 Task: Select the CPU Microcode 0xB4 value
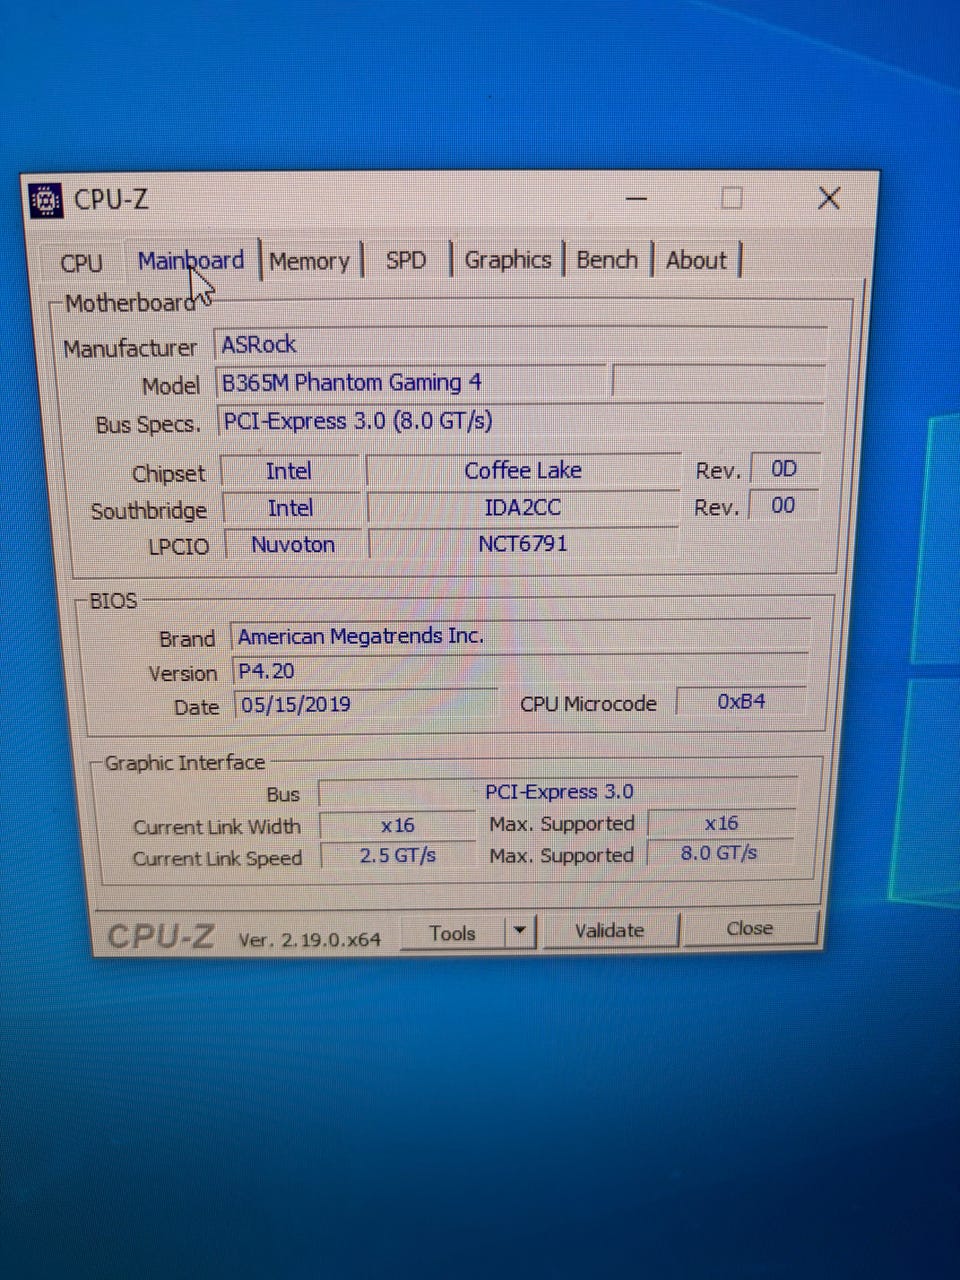[741, 702]
